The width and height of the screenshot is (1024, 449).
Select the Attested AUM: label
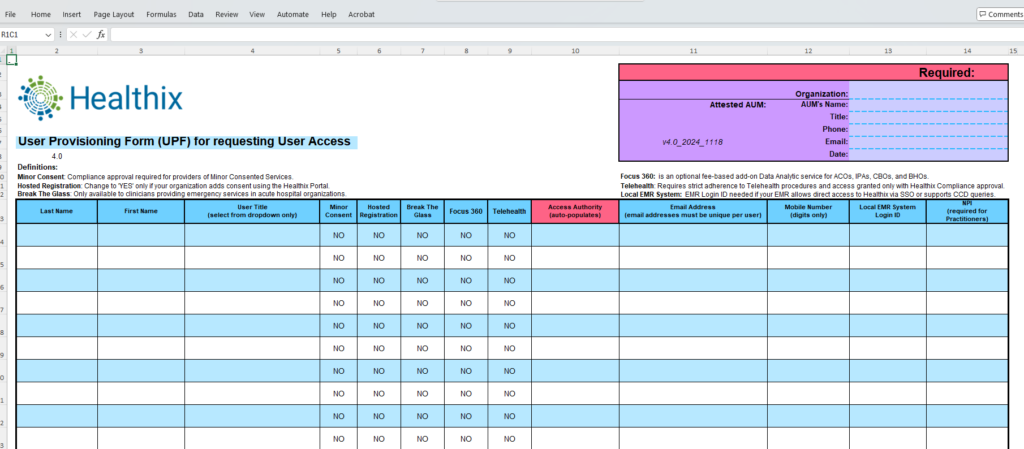(737, 104)
